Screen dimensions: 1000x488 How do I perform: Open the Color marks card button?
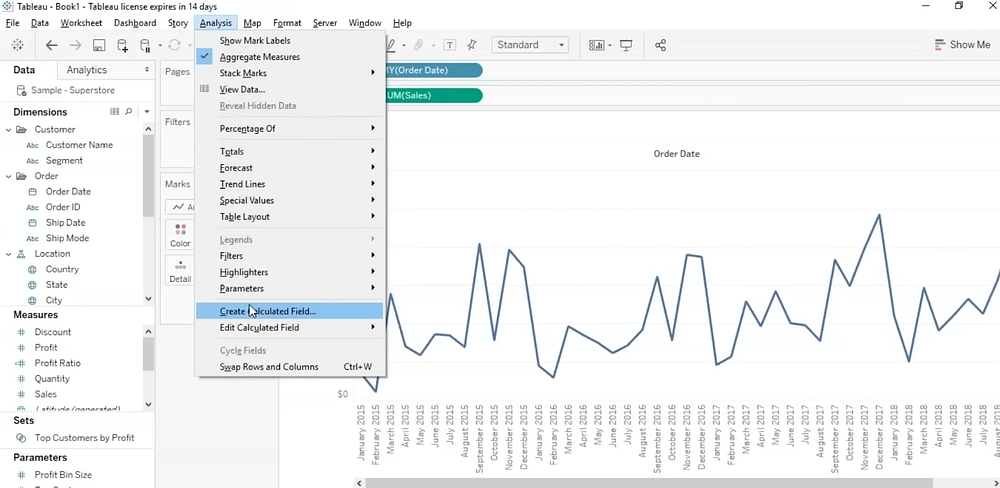point(180,235)
